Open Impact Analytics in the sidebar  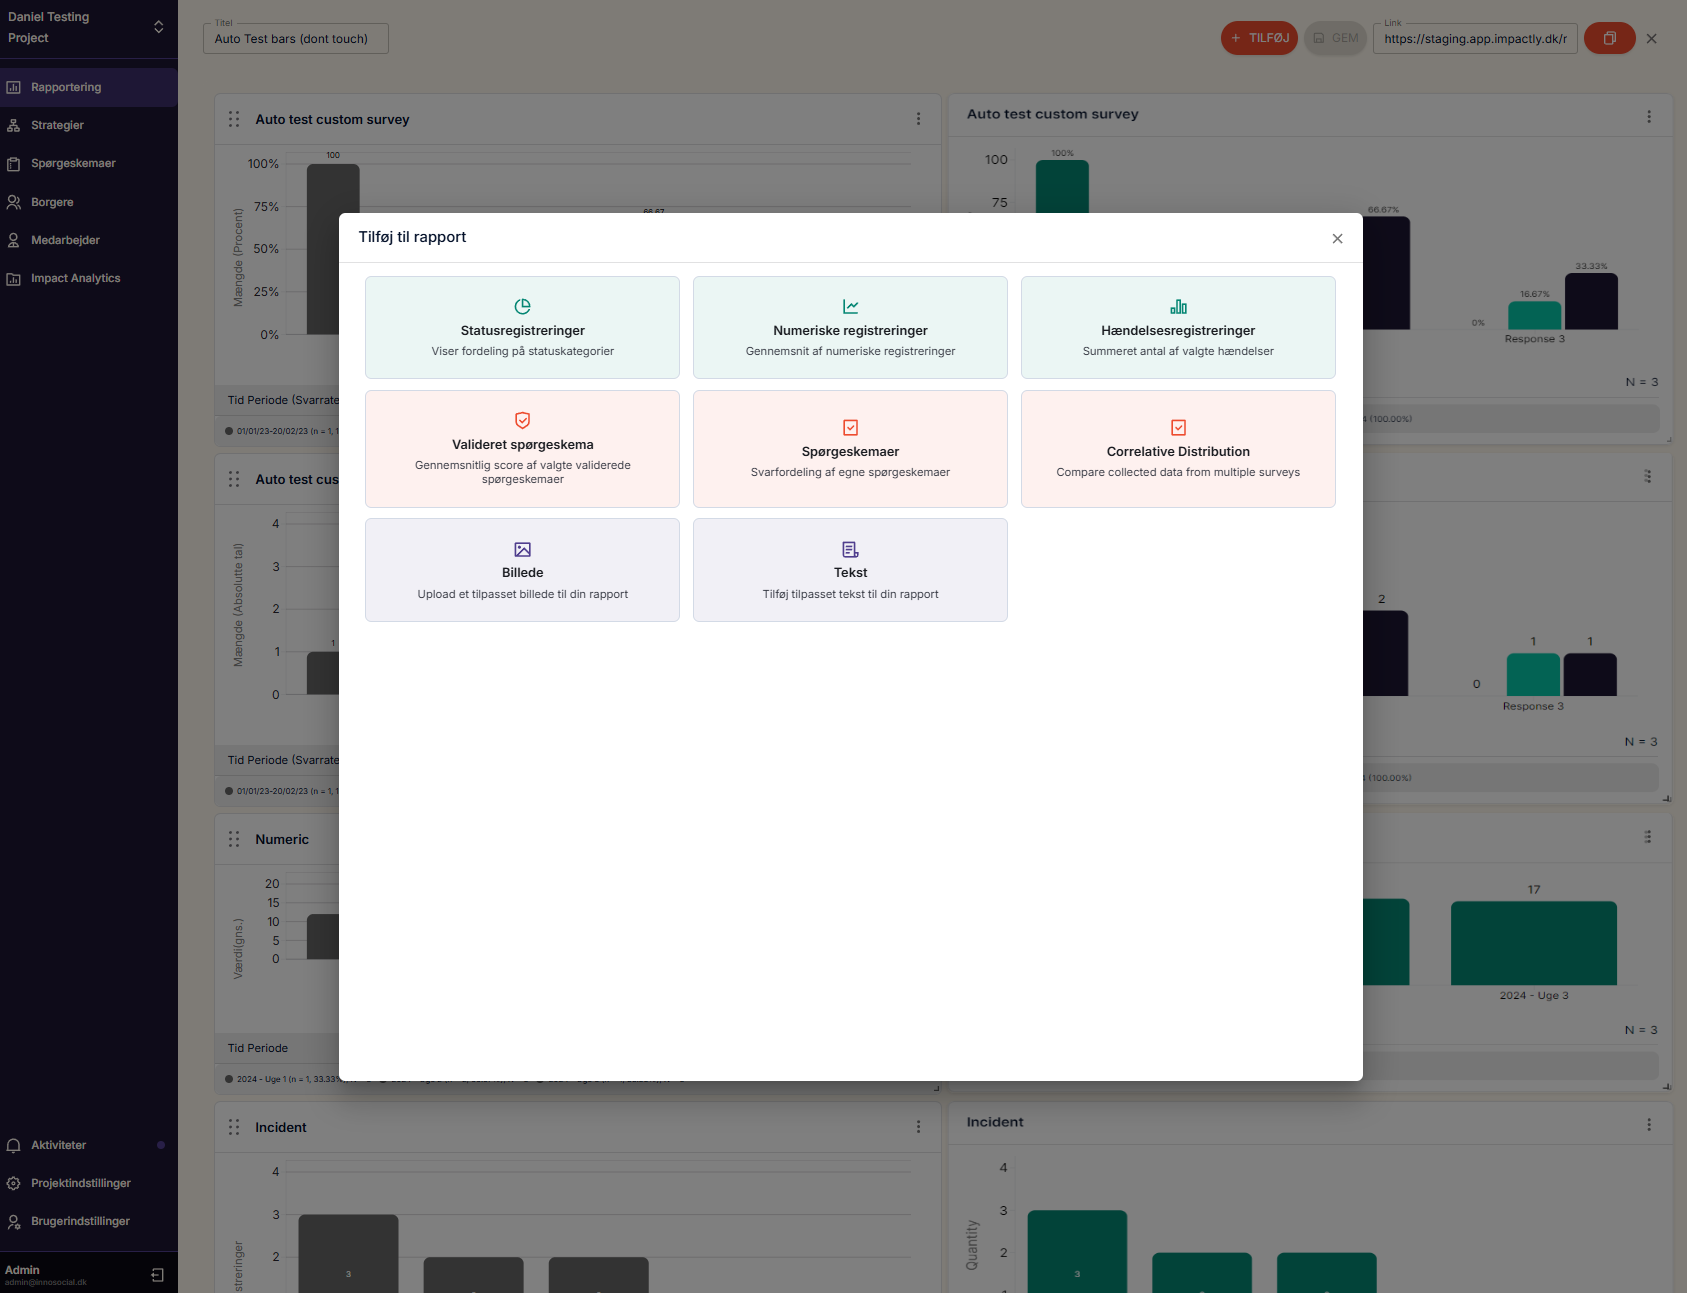pyautogui.click(x=89, y=278)
